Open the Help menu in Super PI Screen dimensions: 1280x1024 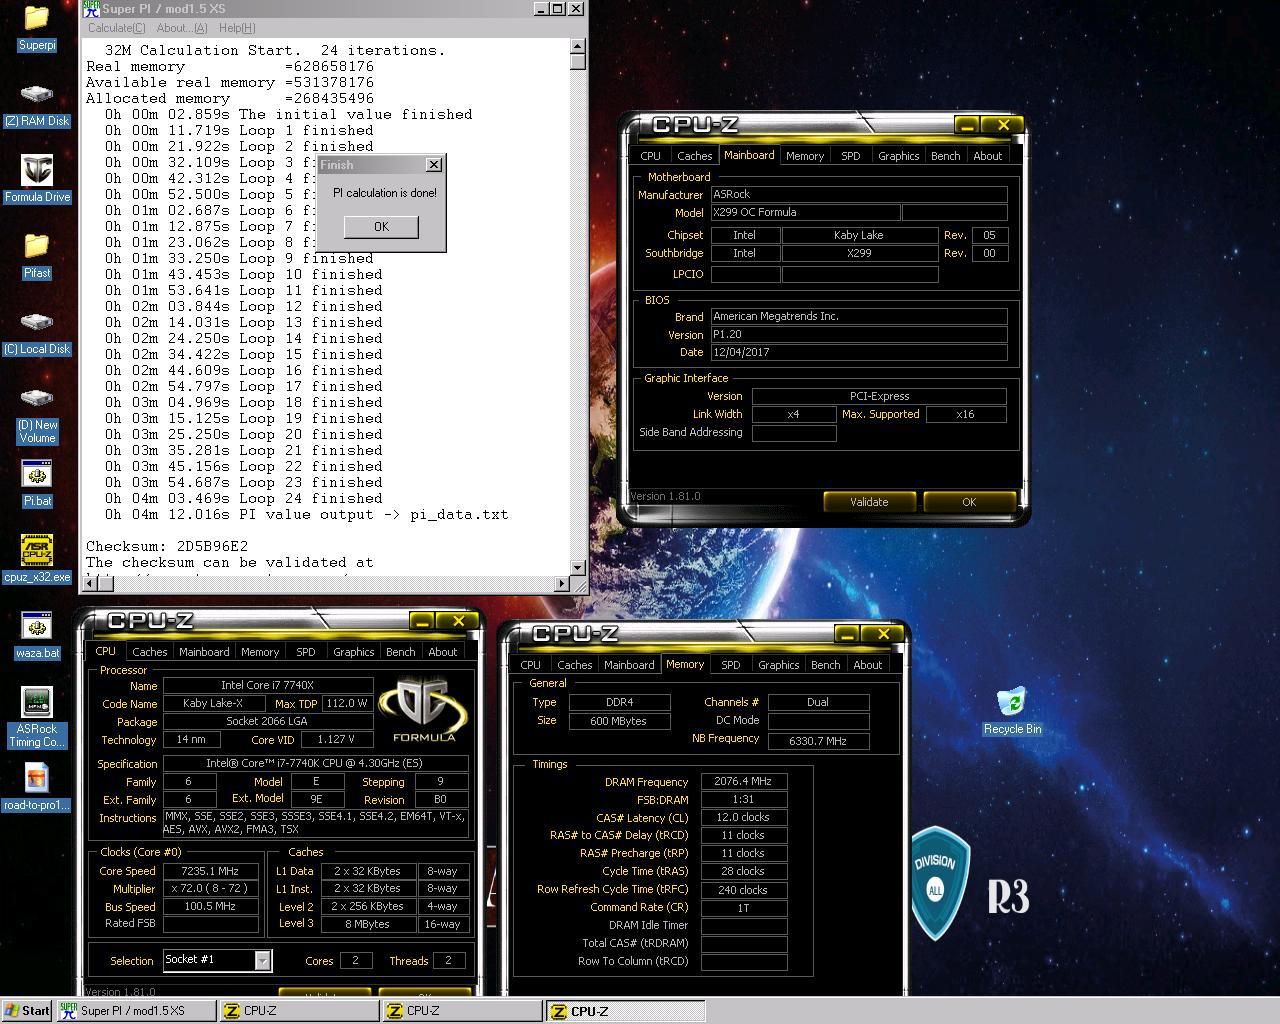(237, 28)
